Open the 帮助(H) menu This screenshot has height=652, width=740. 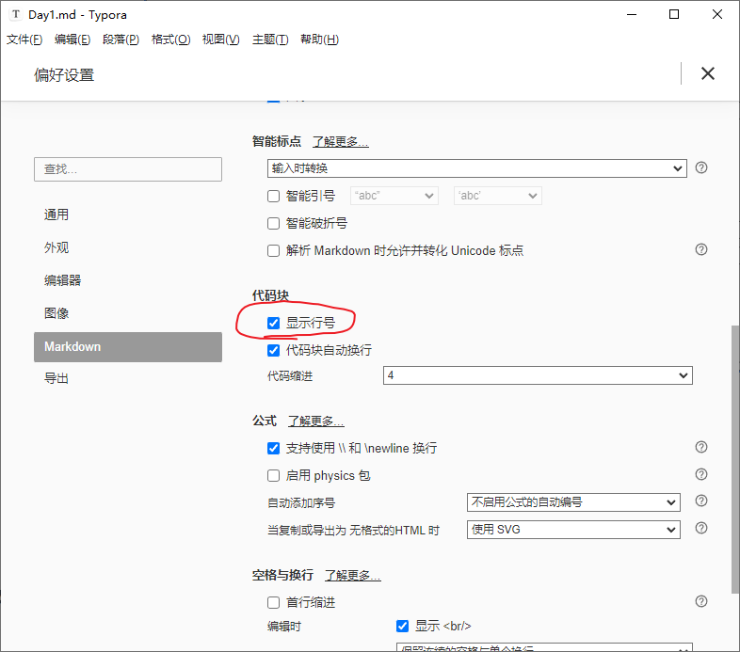(x=320, y=40)
